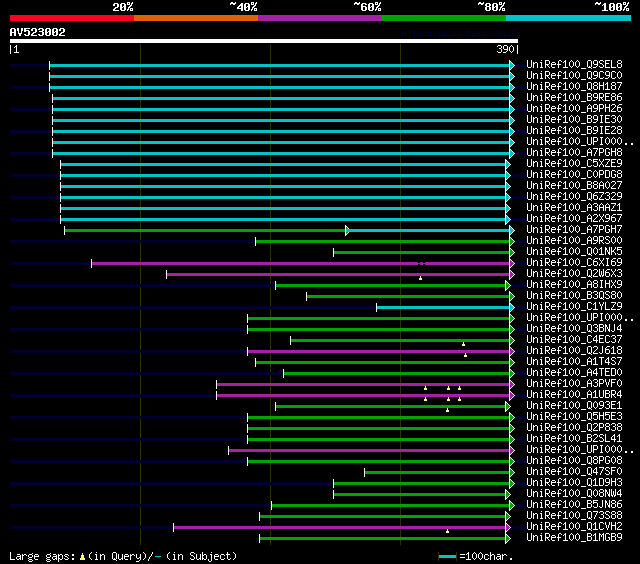Click the UniRef100_A1UBR4 label
The width and height of the screenshot is (640, 564).
574,395
